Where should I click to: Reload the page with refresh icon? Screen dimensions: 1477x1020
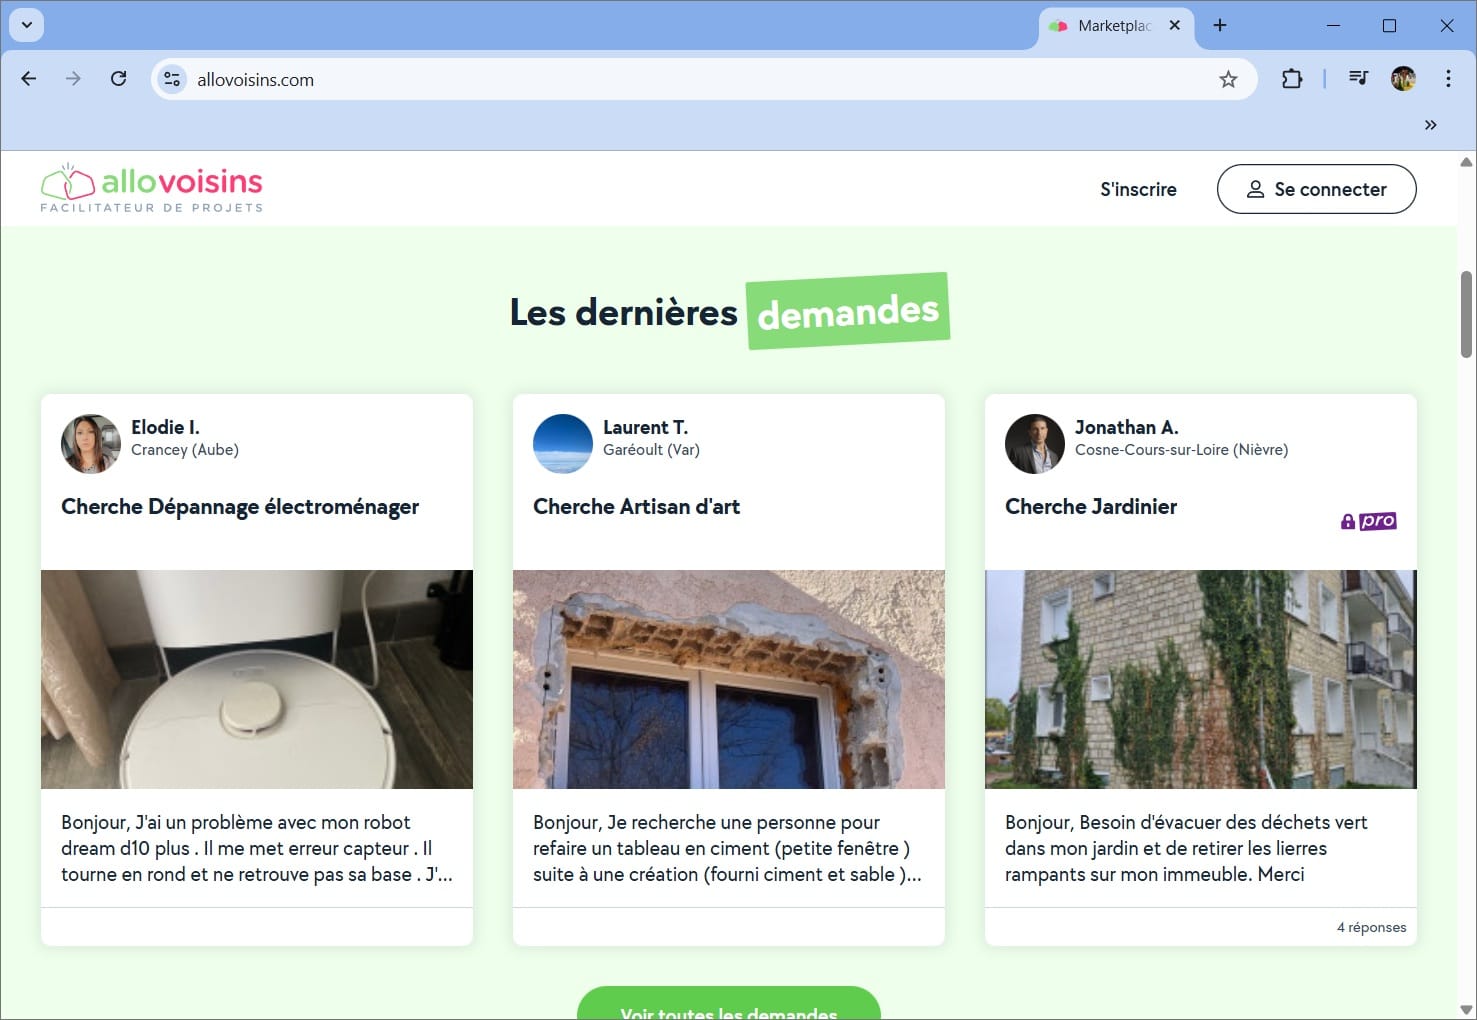click(119, 78)
